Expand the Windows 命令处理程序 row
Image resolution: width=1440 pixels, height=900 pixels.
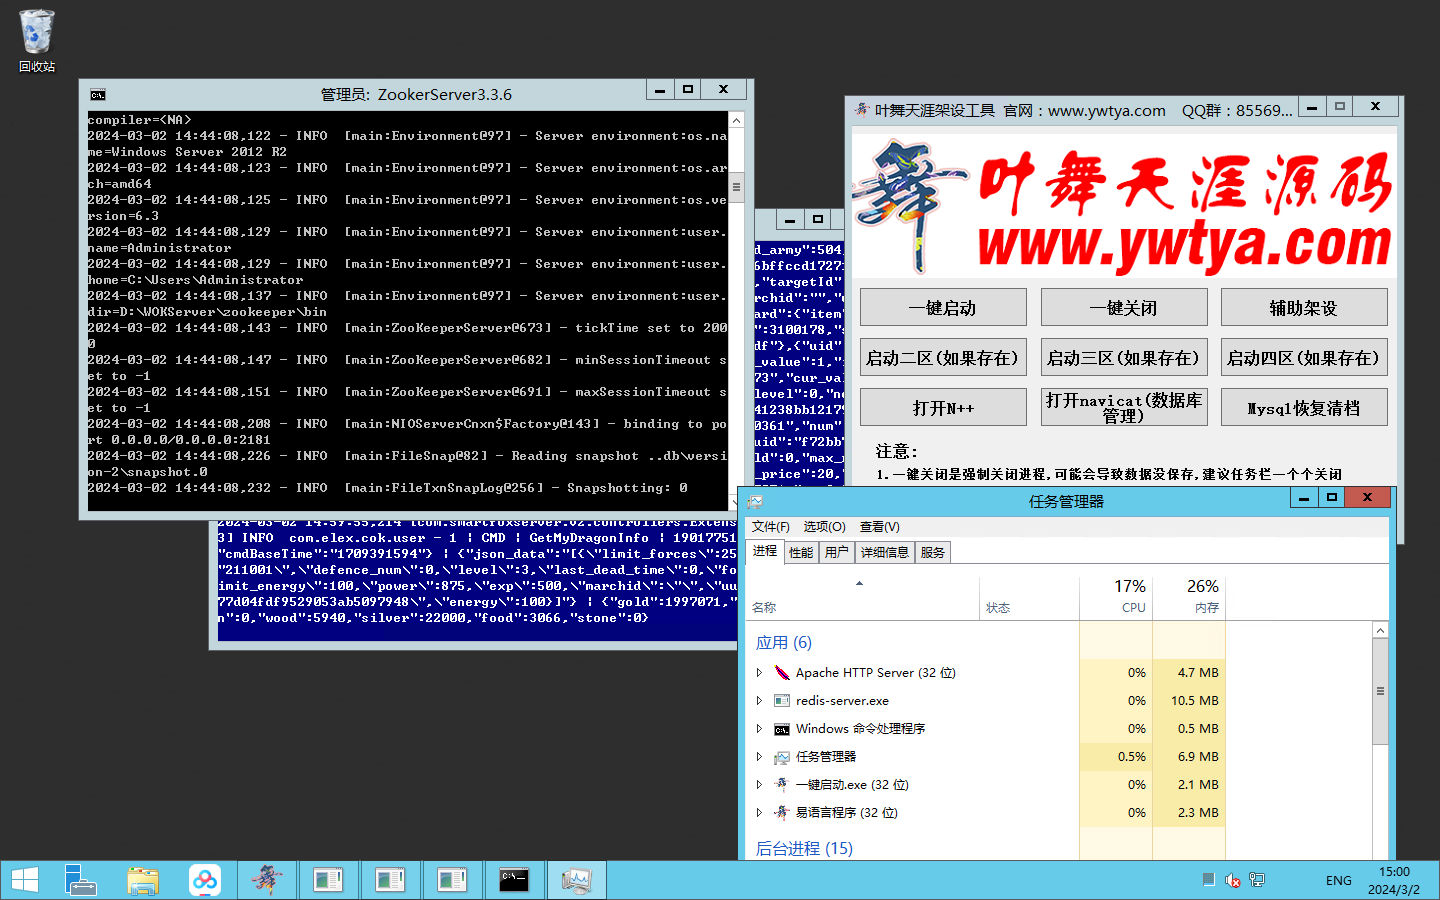(759, 729)
